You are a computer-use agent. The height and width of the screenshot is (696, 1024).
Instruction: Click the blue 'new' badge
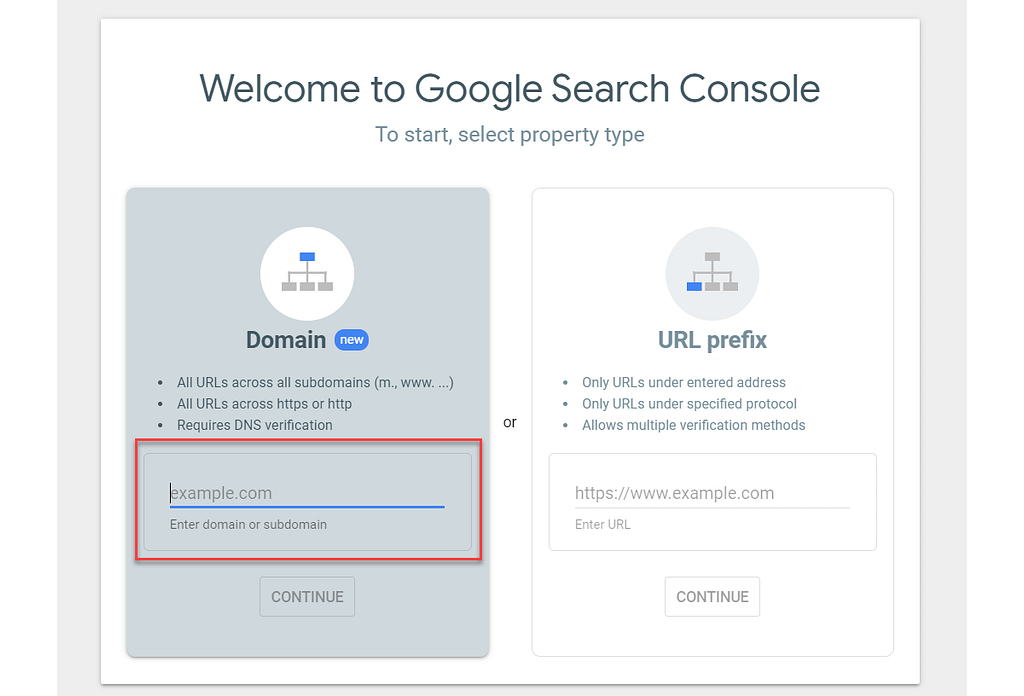(x=351, y=340)
